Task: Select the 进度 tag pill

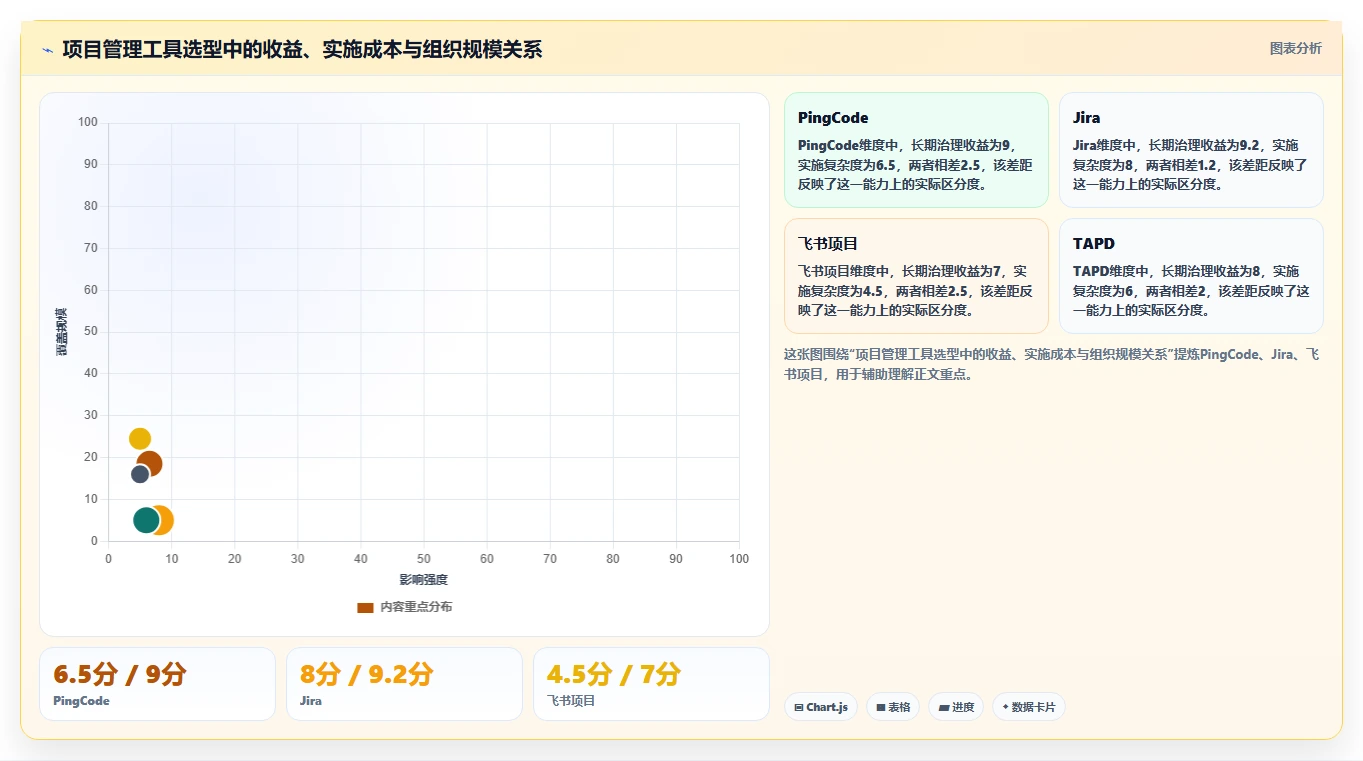Action: pyautogui.click(x=956, y=707)
